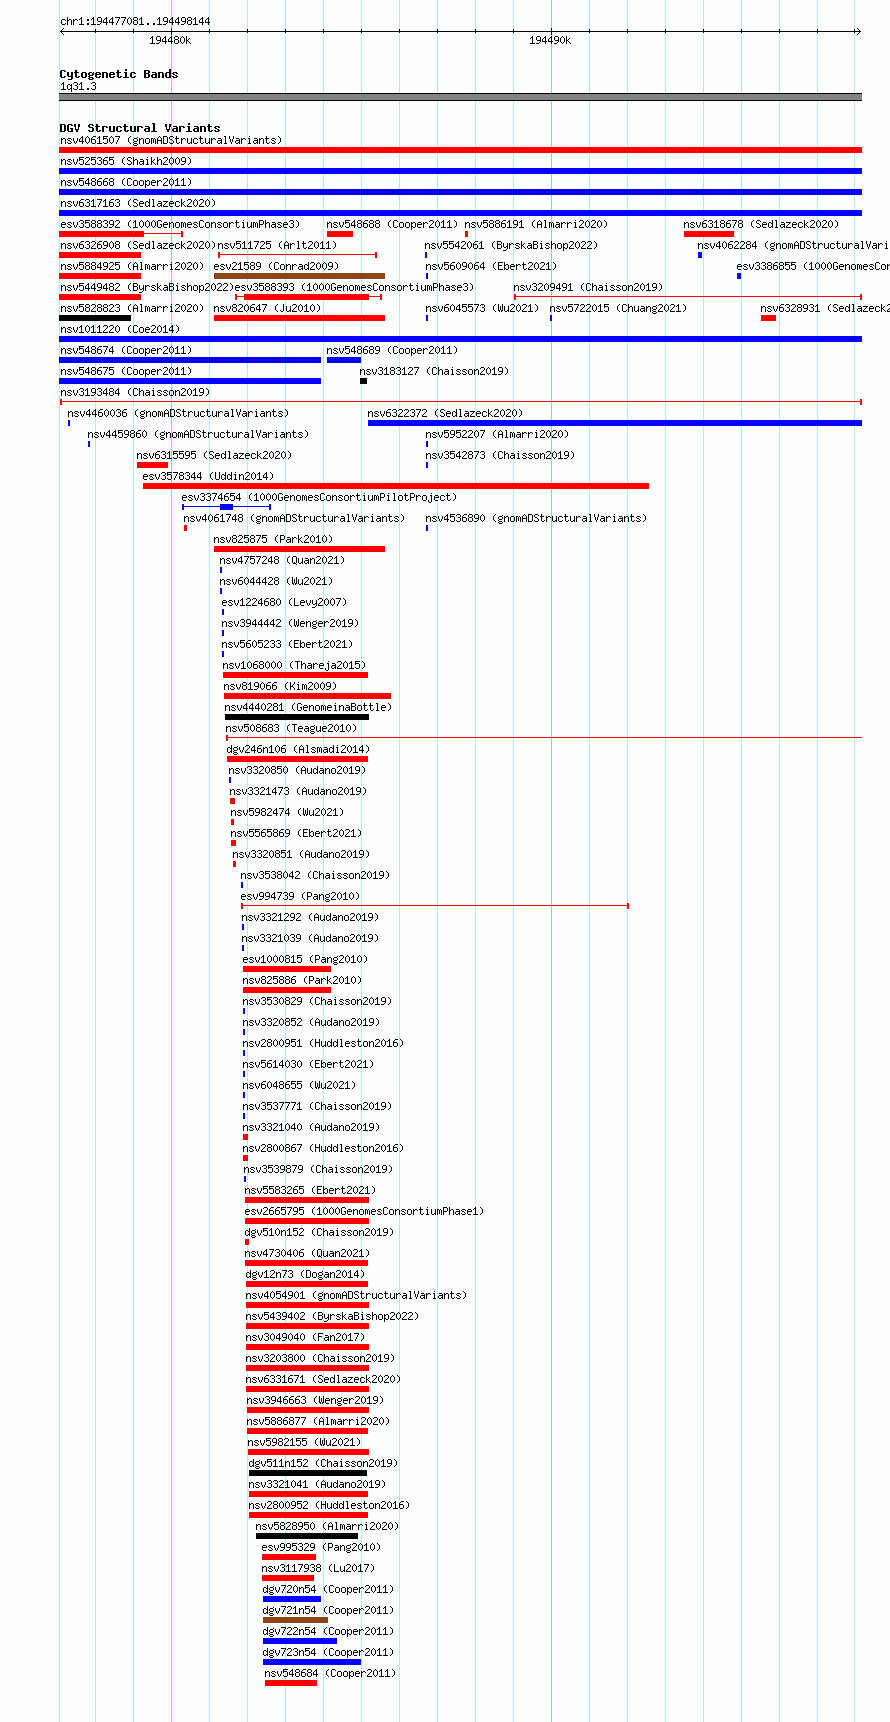Screen dimensions: 890x1722
Task: Click nsv820647 (Ju2010) red bar
Action: point(299,318)
